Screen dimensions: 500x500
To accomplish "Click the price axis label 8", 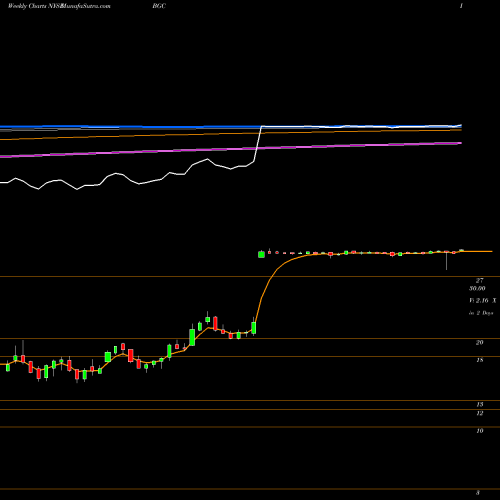I will [x=478, y=493].
